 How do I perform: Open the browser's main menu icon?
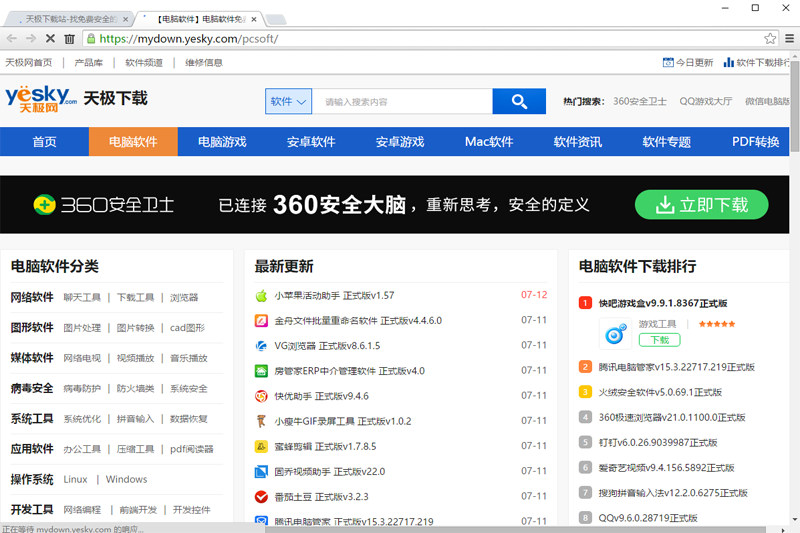(x=788, y=38)
